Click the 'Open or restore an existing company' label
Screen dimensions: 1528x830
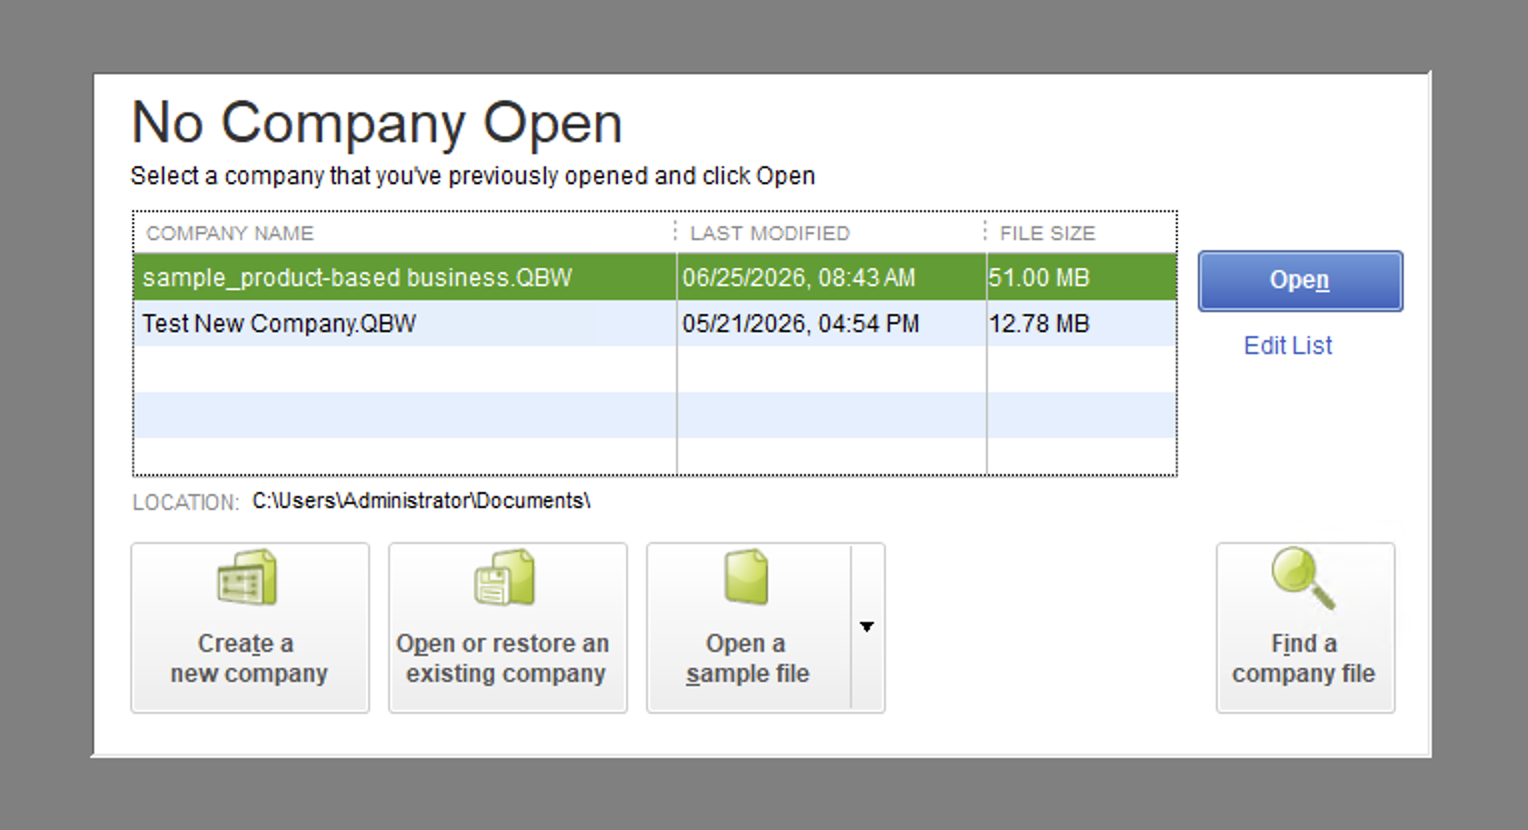(x=504, y=658)
